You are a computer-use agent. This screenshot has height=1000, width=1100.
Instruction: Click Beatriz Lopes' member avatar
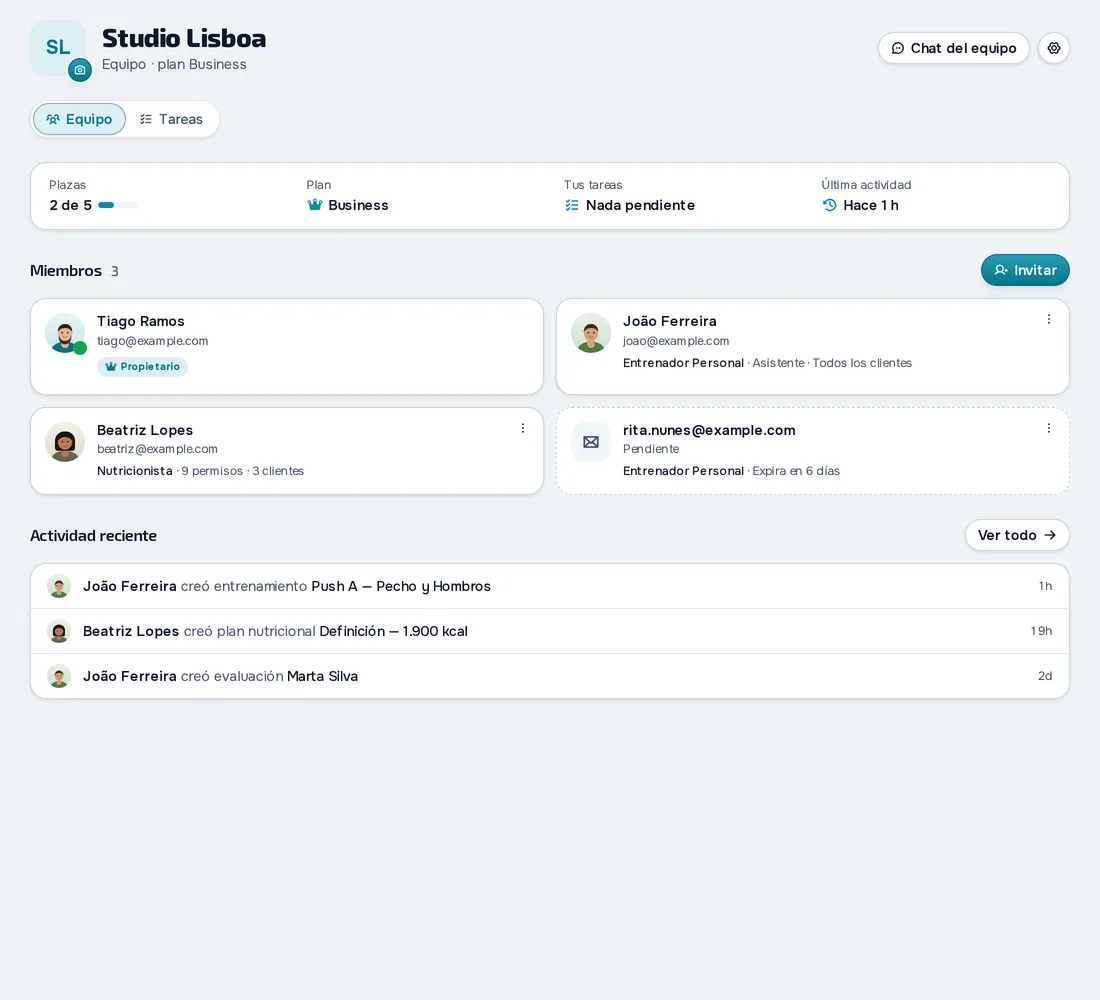[65, 442]
